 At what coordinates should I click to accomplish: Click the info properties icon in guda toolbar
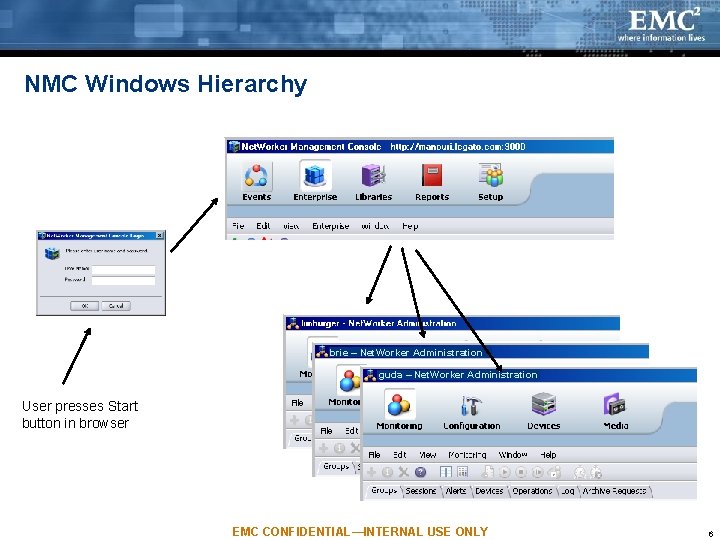click(x=388, y=472)
